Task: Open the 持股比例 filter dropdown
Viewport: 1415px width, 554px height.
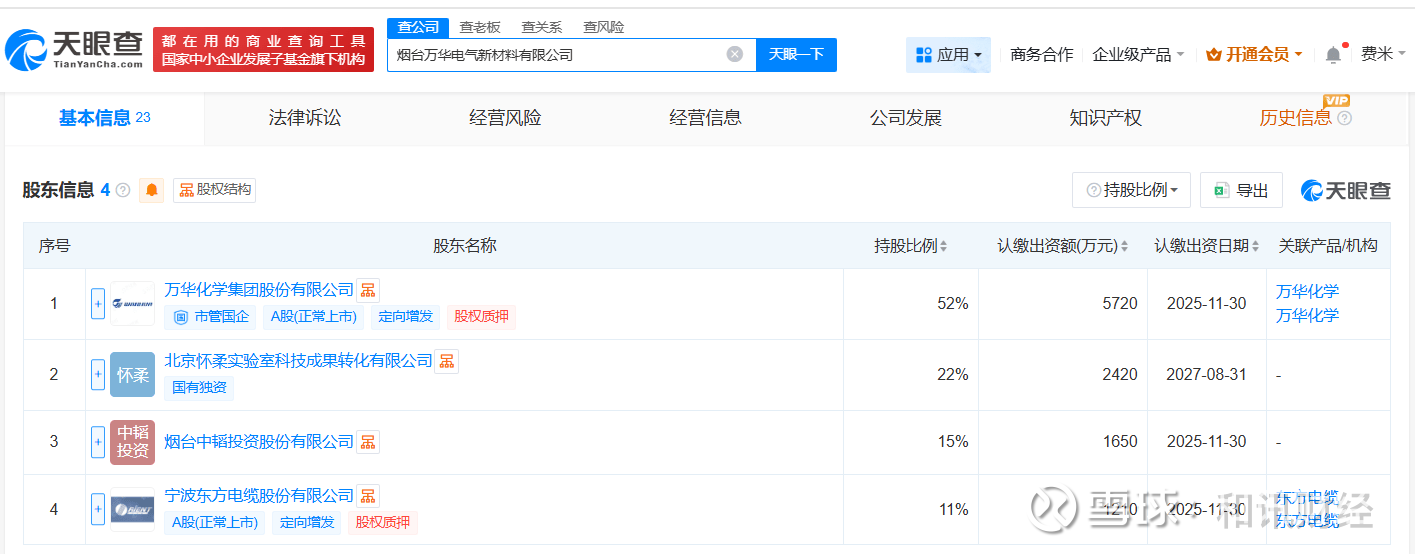Action: click(1131, 190)
